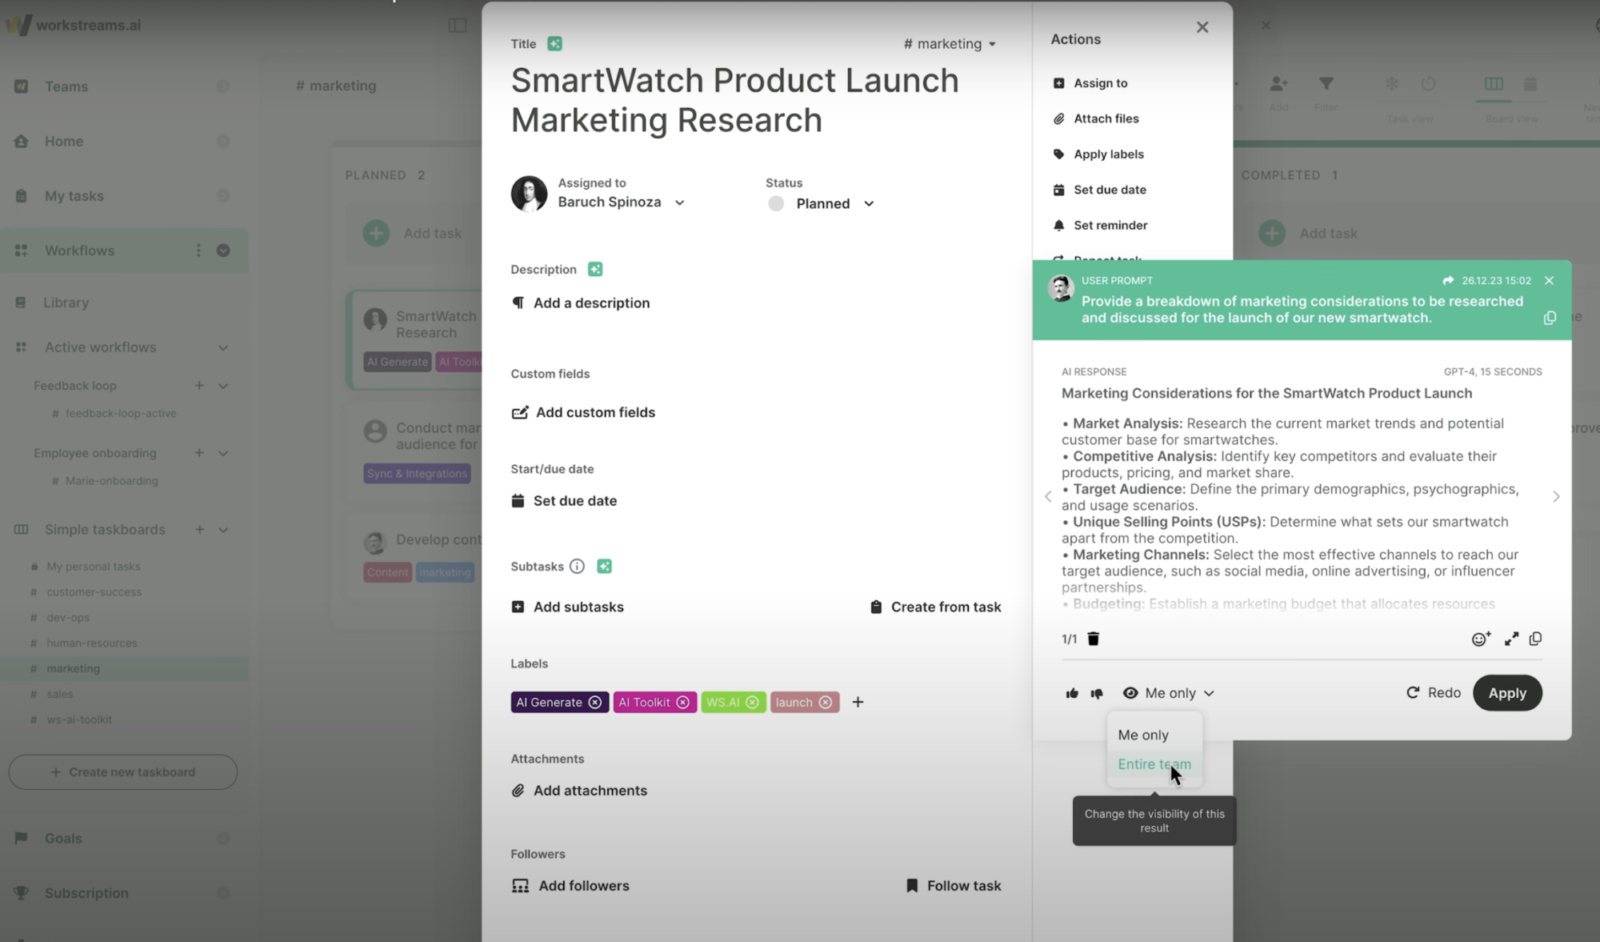
Task: Click the thumbs up icon on AI response
Action: point(1072,693)
